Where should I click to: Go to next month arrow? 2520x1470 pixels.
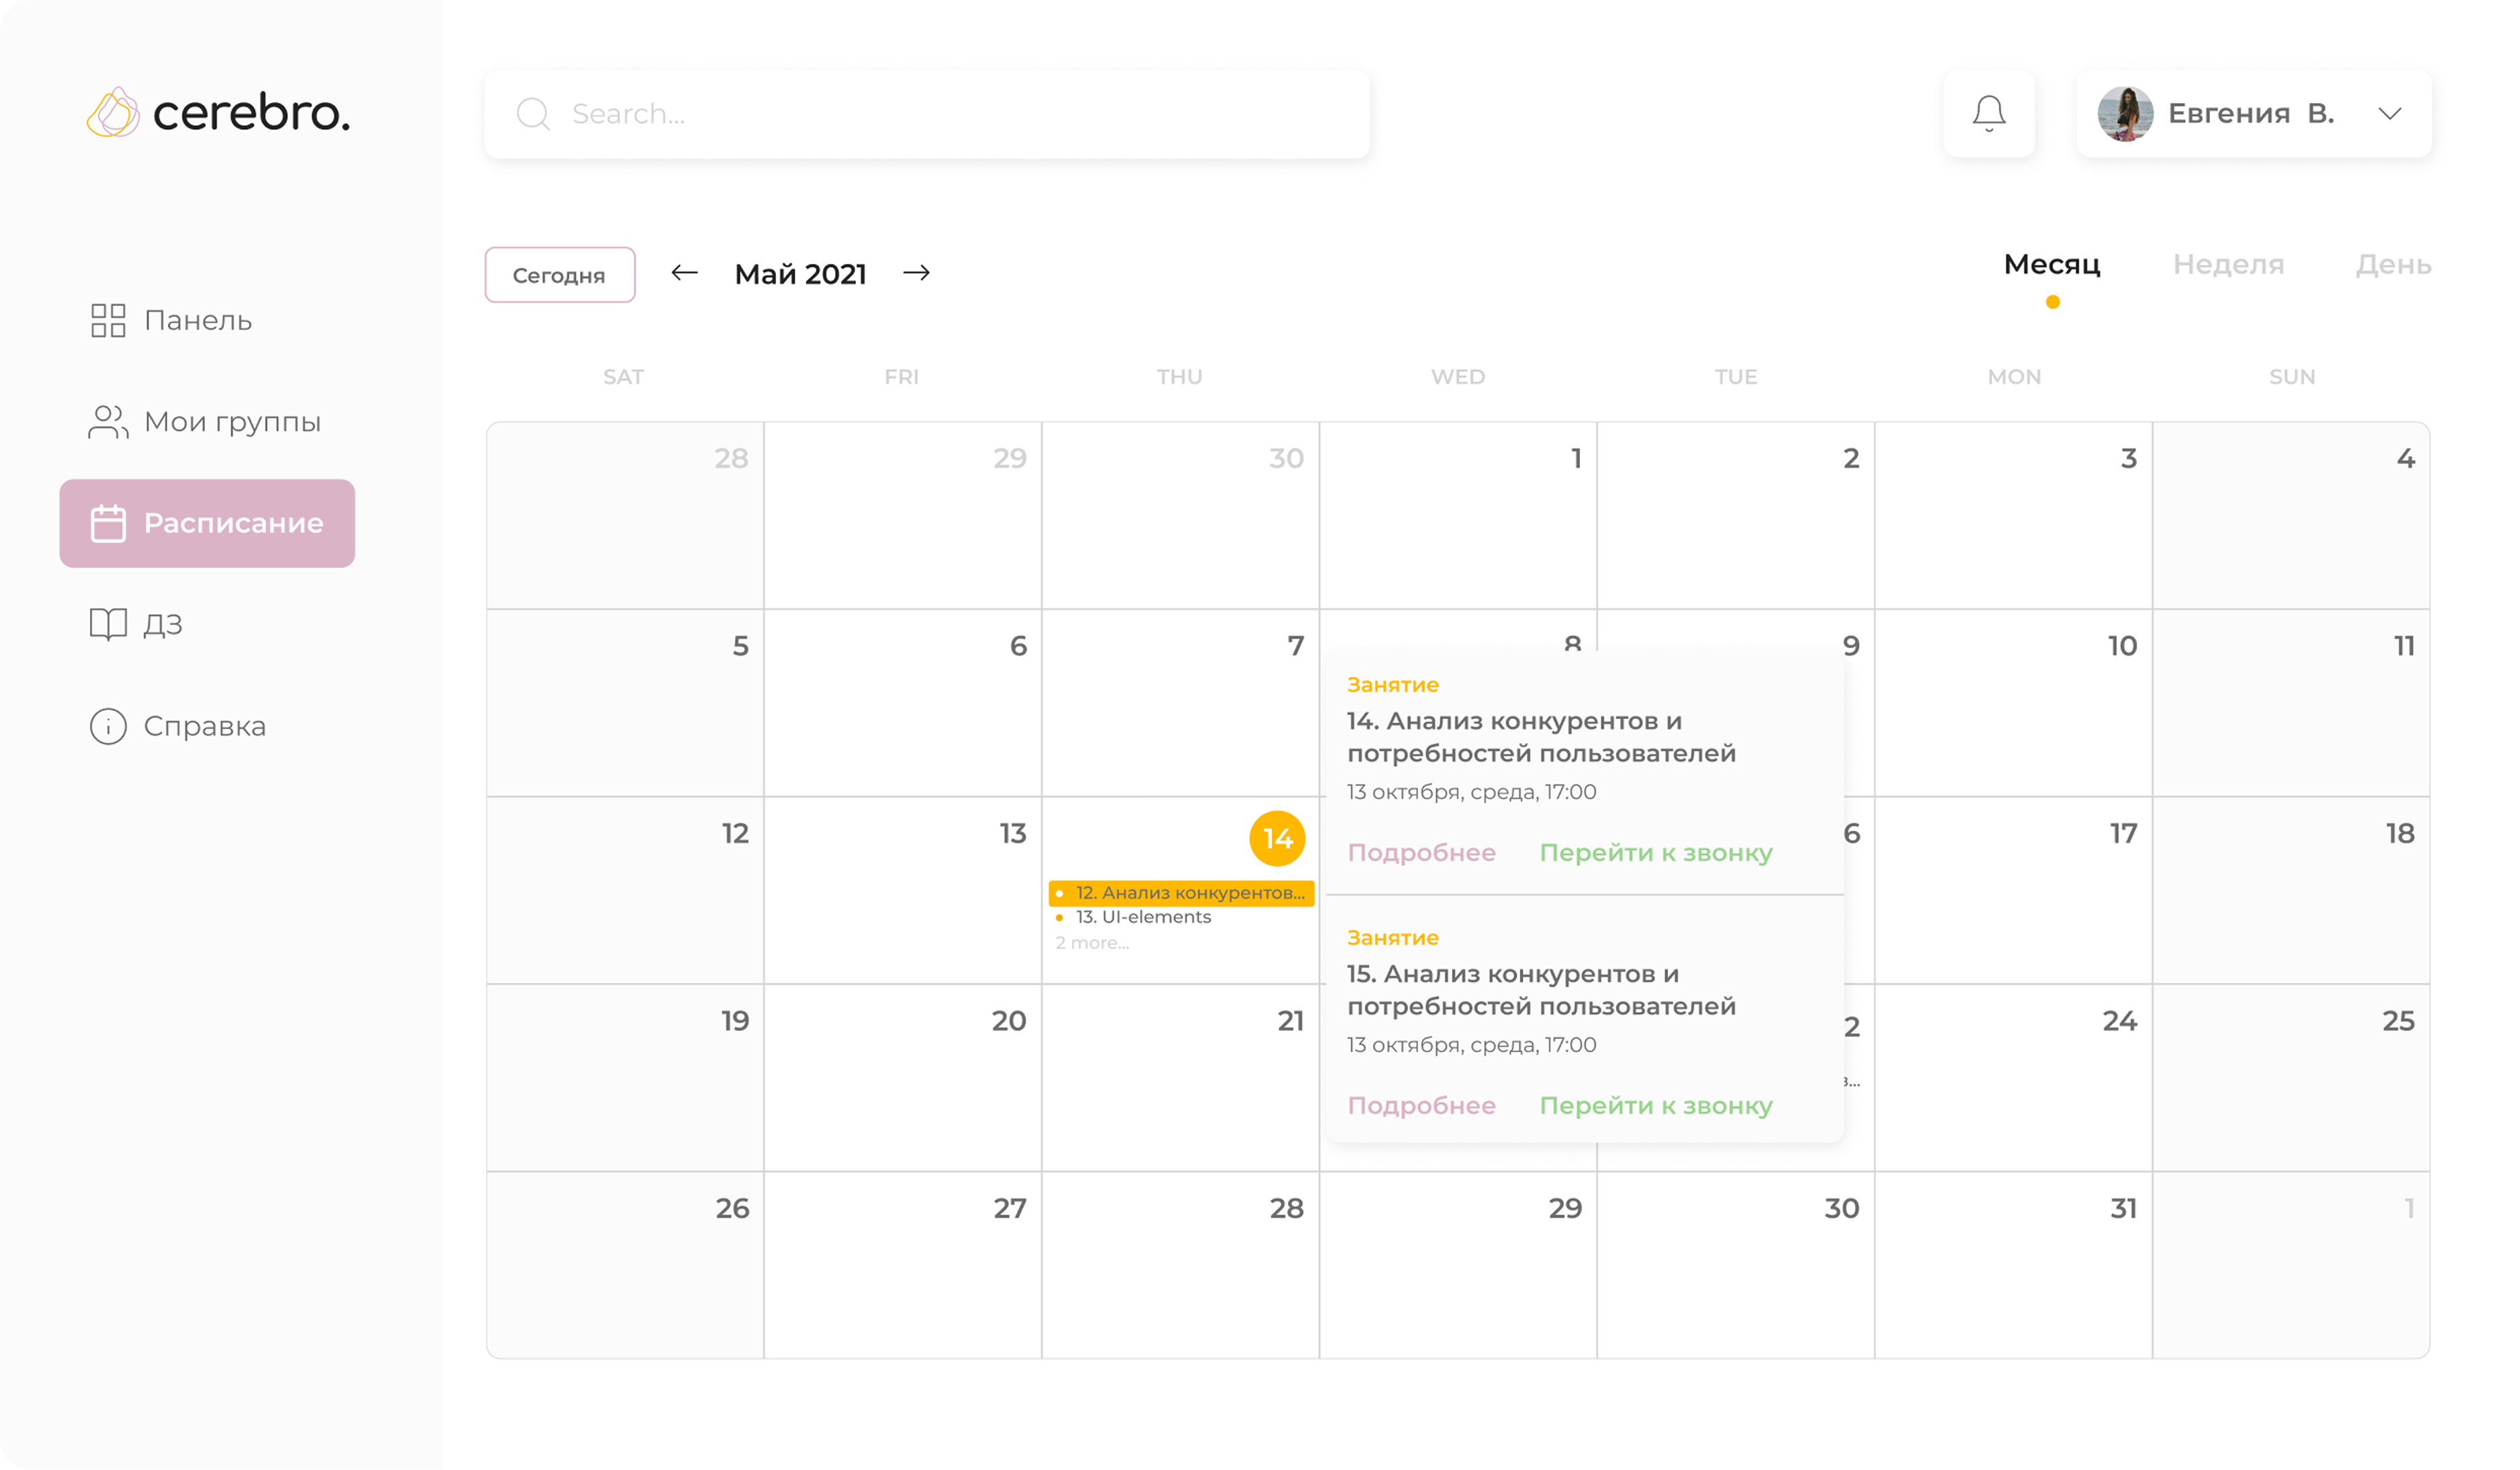pyautogui.click(x=916, y=273)
